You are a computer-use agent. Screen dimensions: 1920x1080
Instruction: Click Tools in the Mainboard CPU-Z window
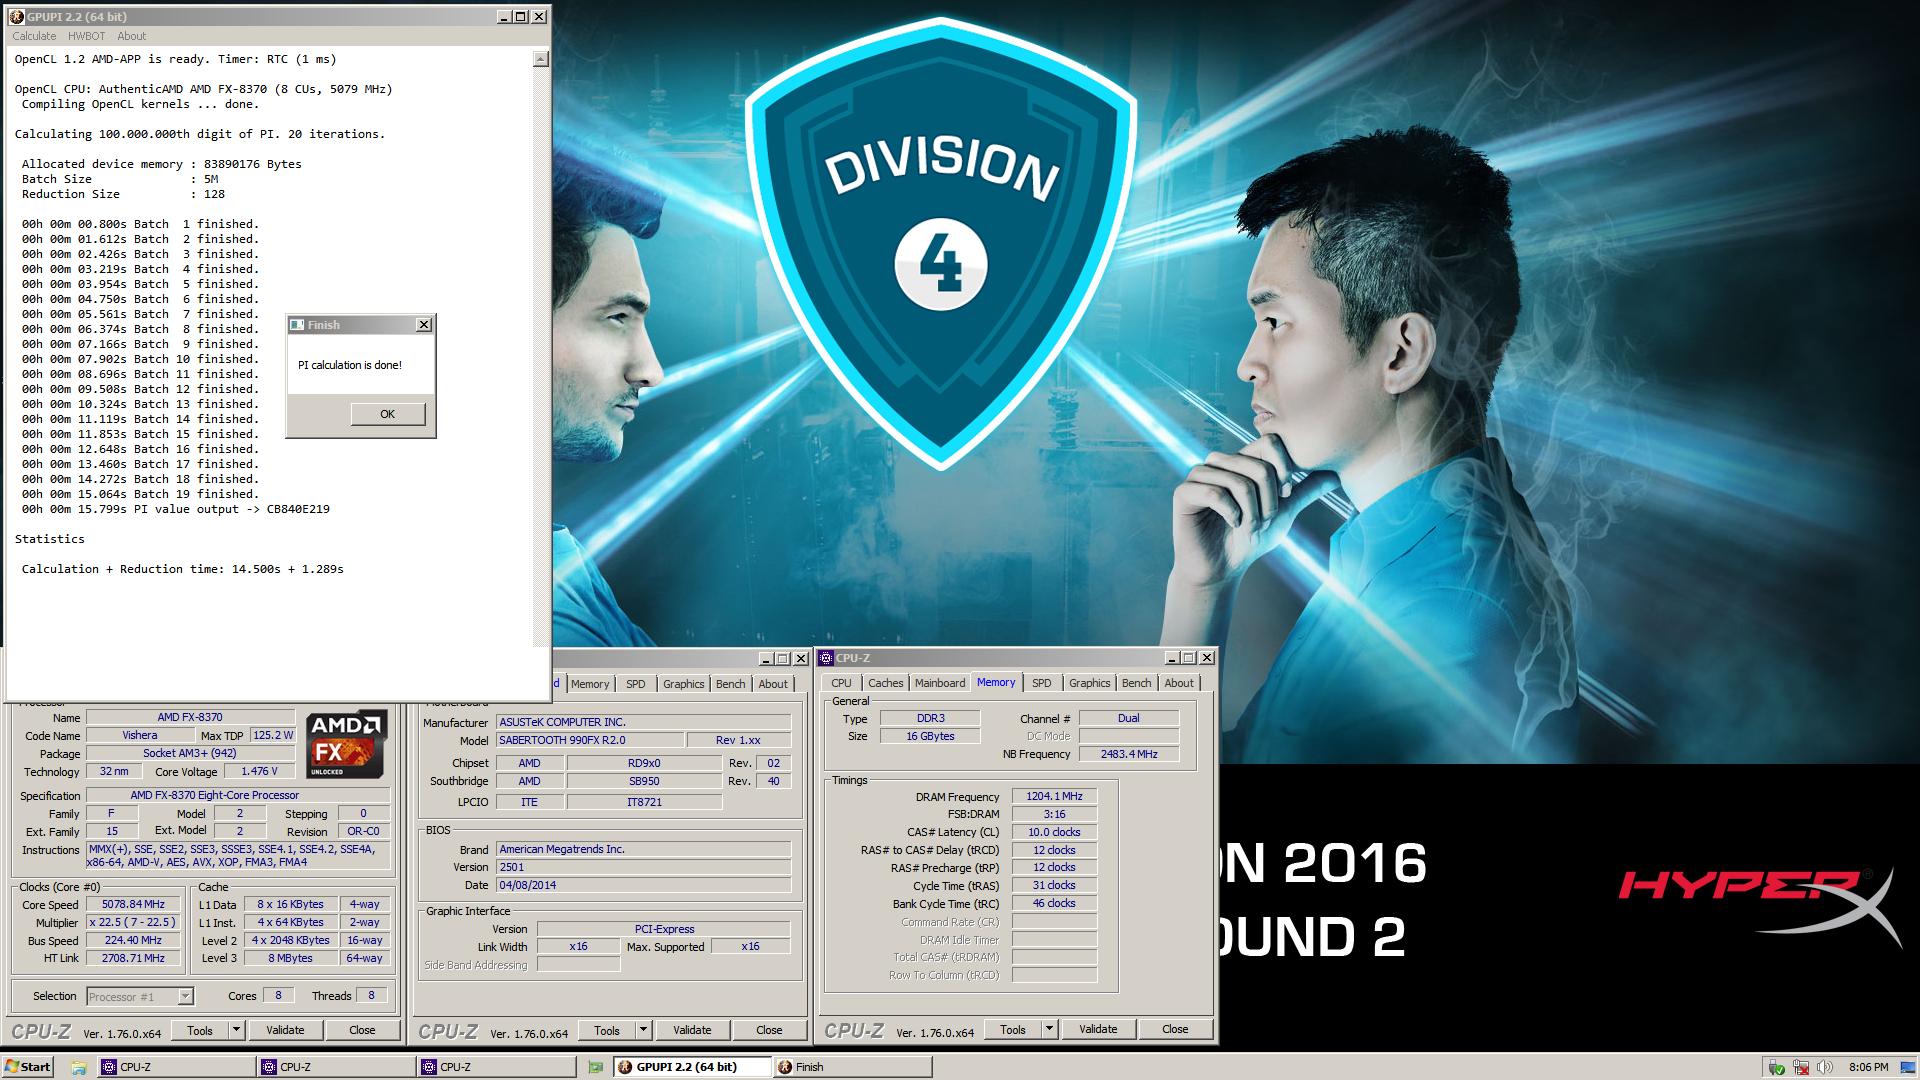point(607,1030)
